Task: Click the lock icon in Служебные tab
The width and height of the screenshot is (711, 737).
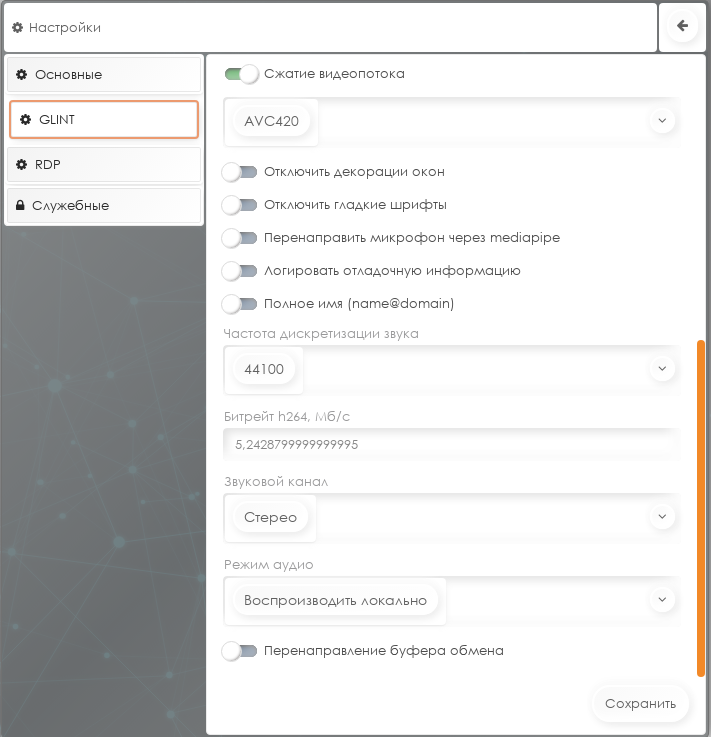Action: 20,206
